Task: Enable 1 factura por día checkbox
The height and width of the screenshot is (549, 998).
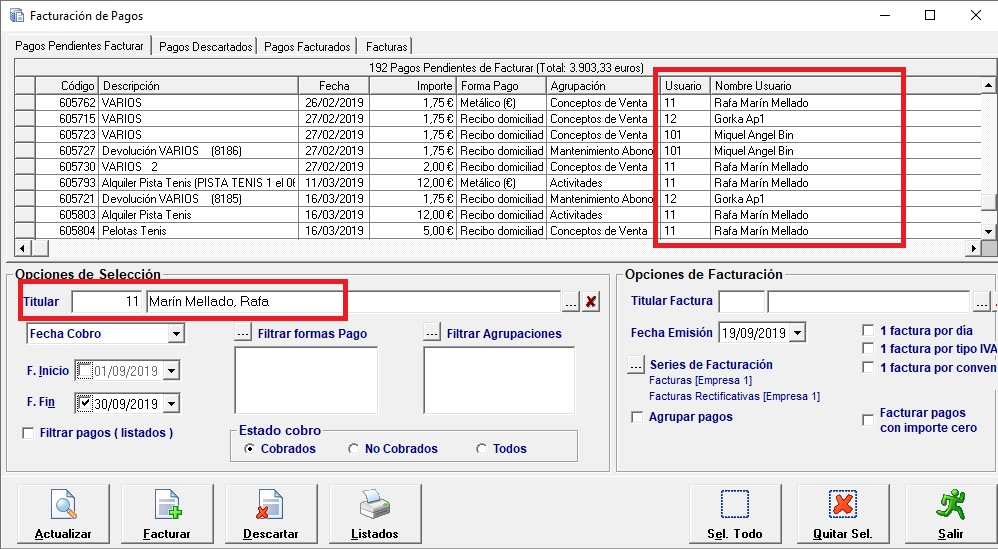Action: tap(868, 330)
